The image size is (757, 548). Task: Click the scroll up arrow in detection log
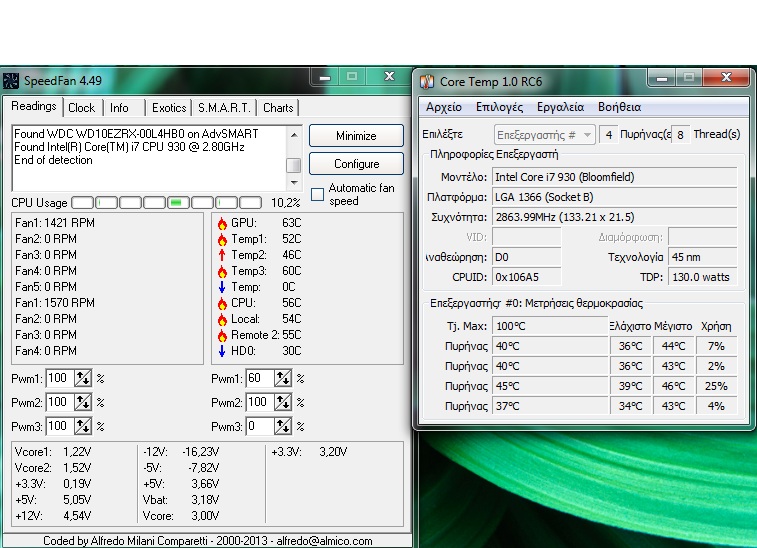point(294,135)
